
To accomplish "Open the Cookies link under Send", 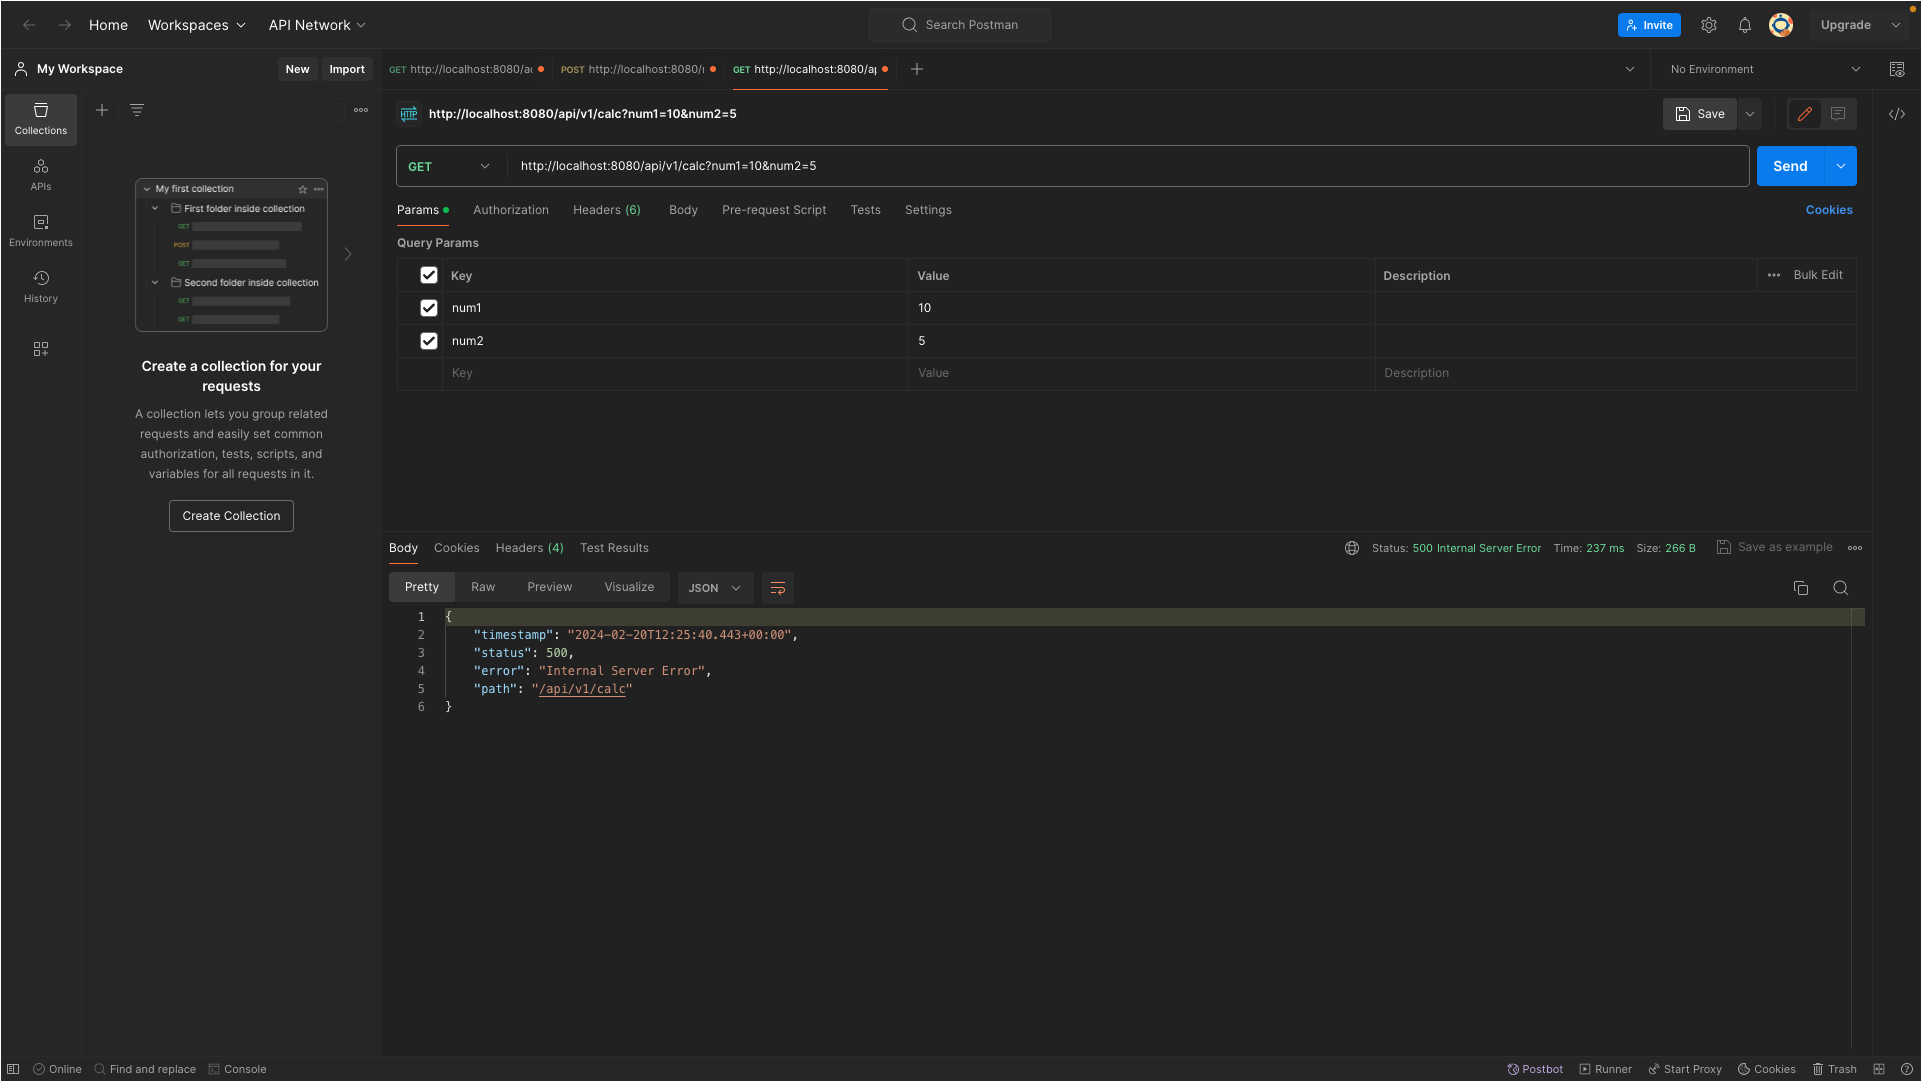I will [1829, 210].
